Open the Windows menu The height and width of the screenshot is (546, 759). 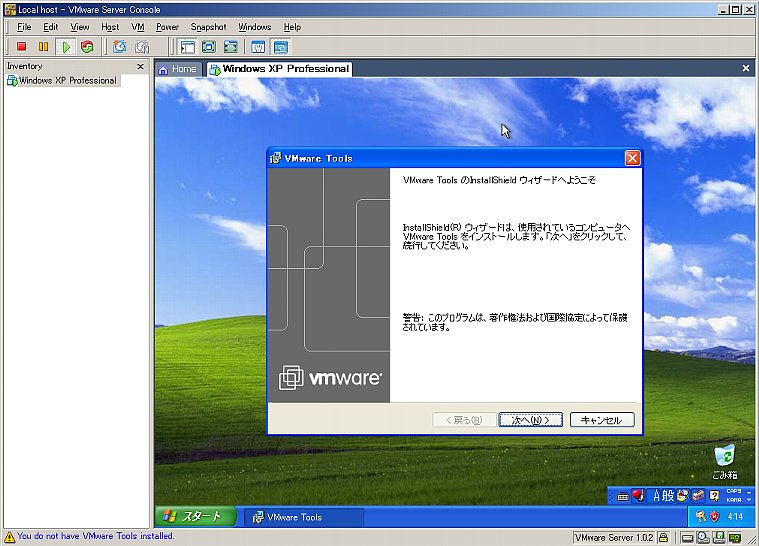[x=255, y=27]
